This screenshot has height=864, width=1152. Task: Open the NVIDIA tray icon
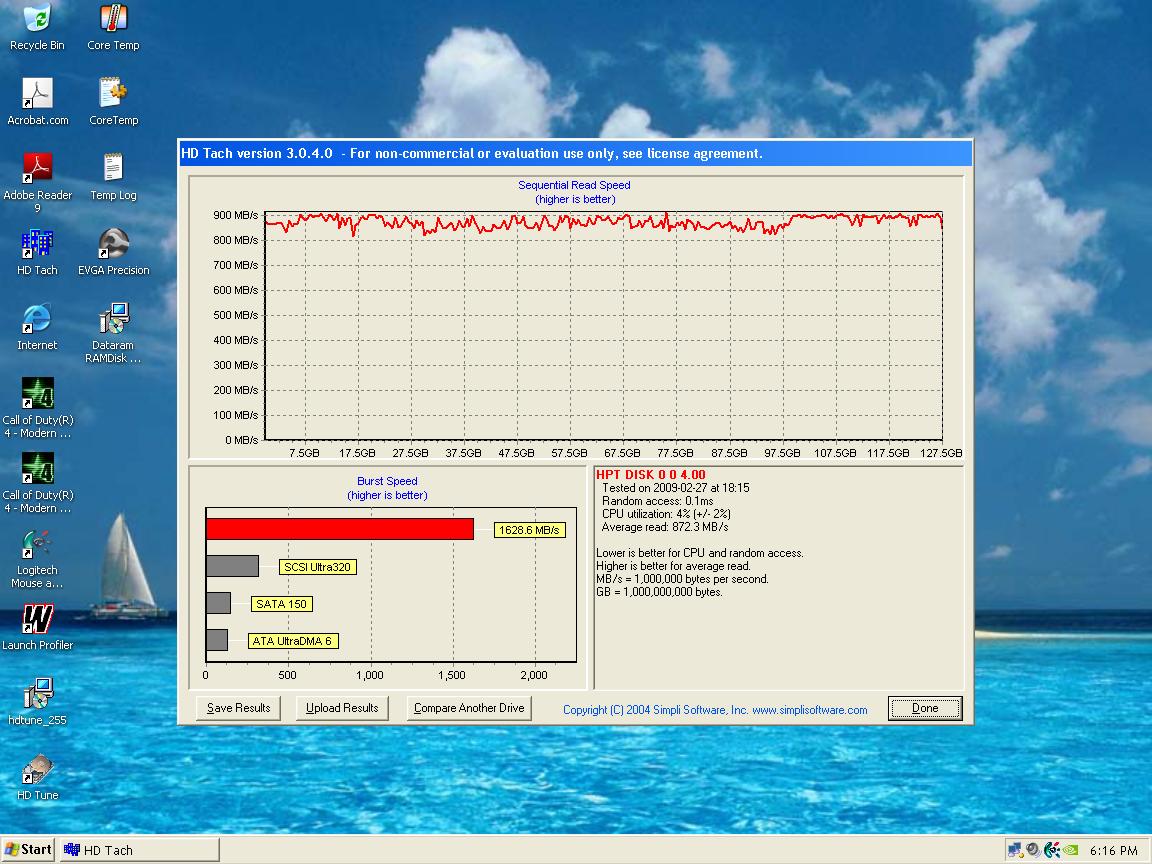[x=1070, y=850]
